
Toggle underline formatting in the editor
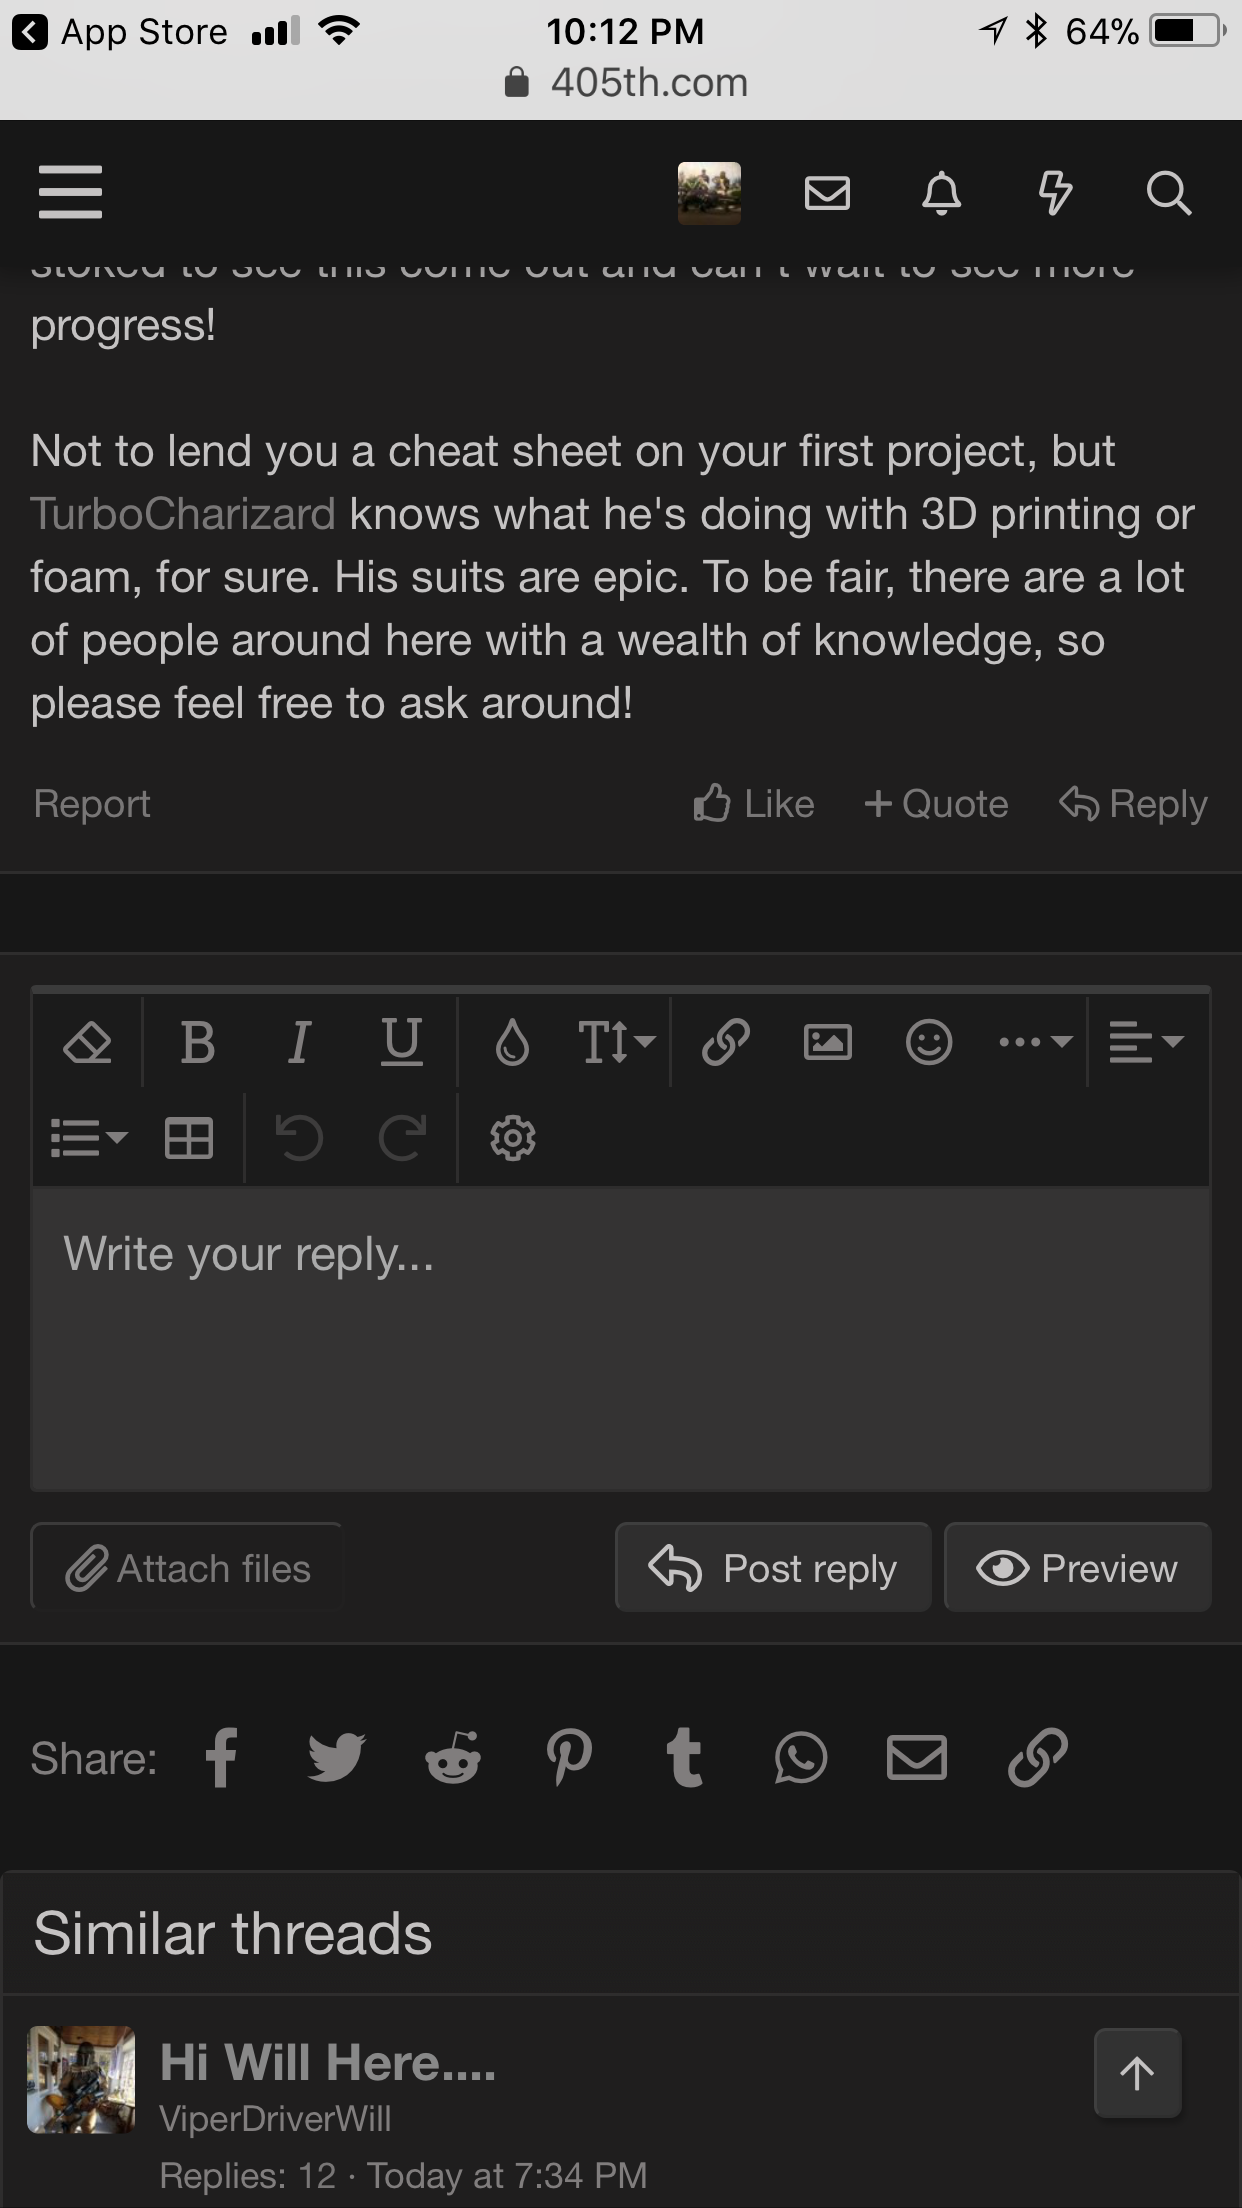coord(402,1042)
